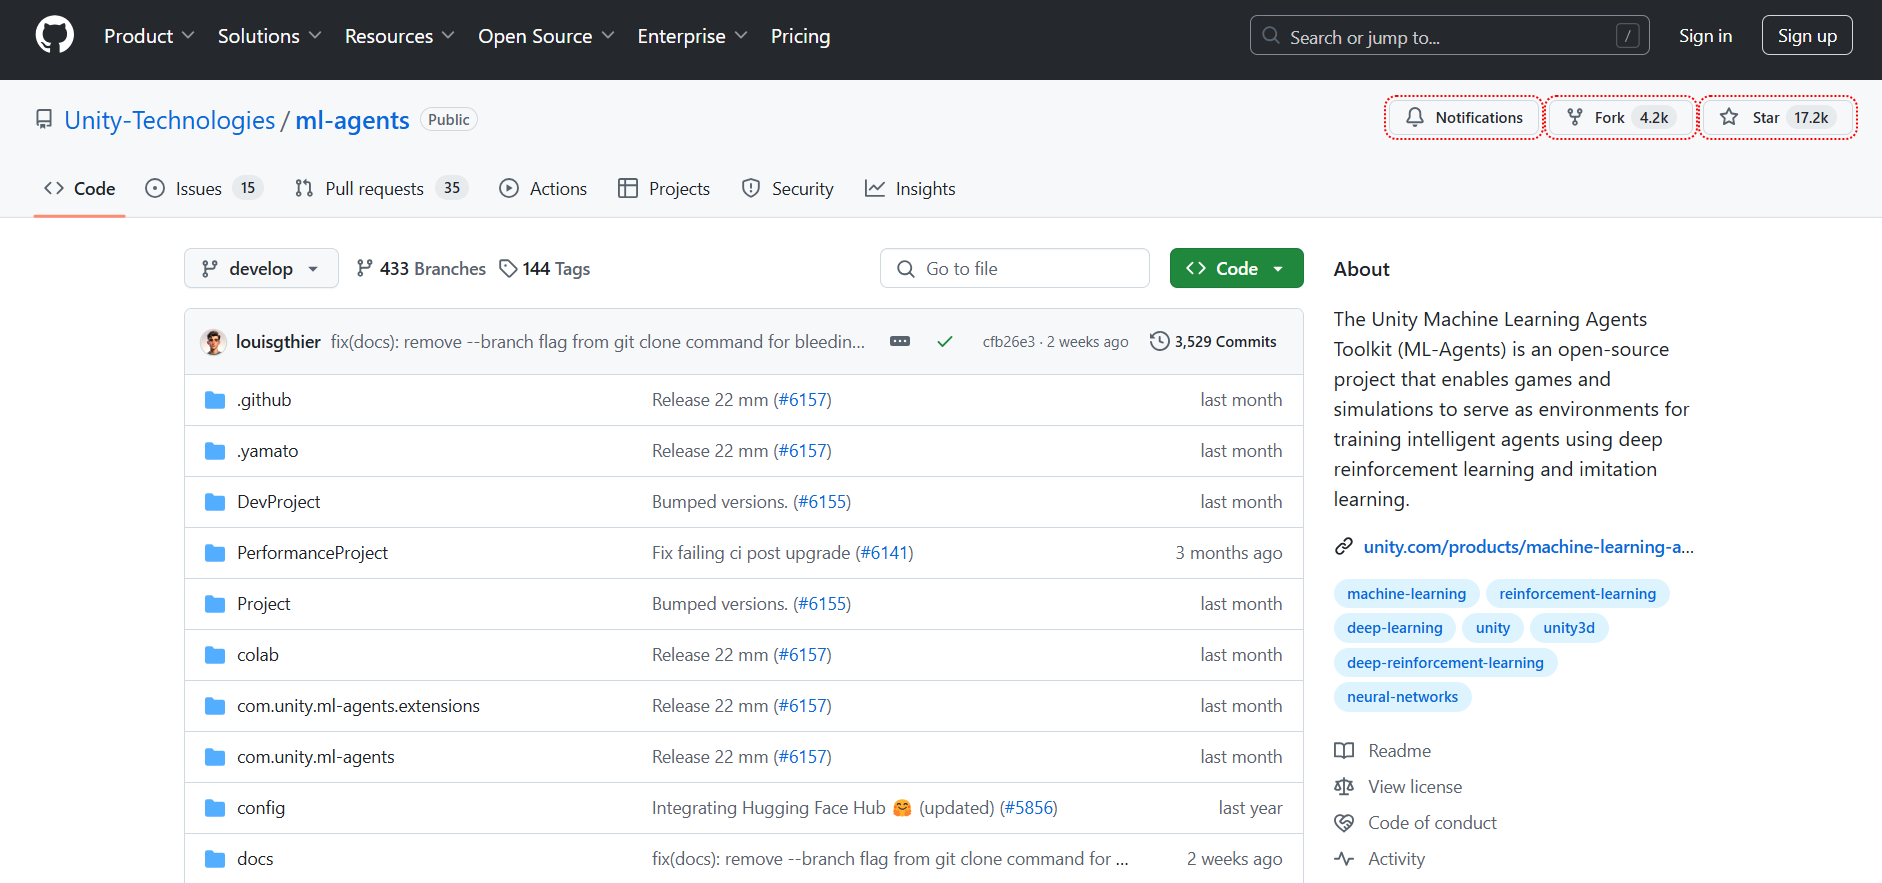
Task: Click the config folder icon
Action: 215,808
